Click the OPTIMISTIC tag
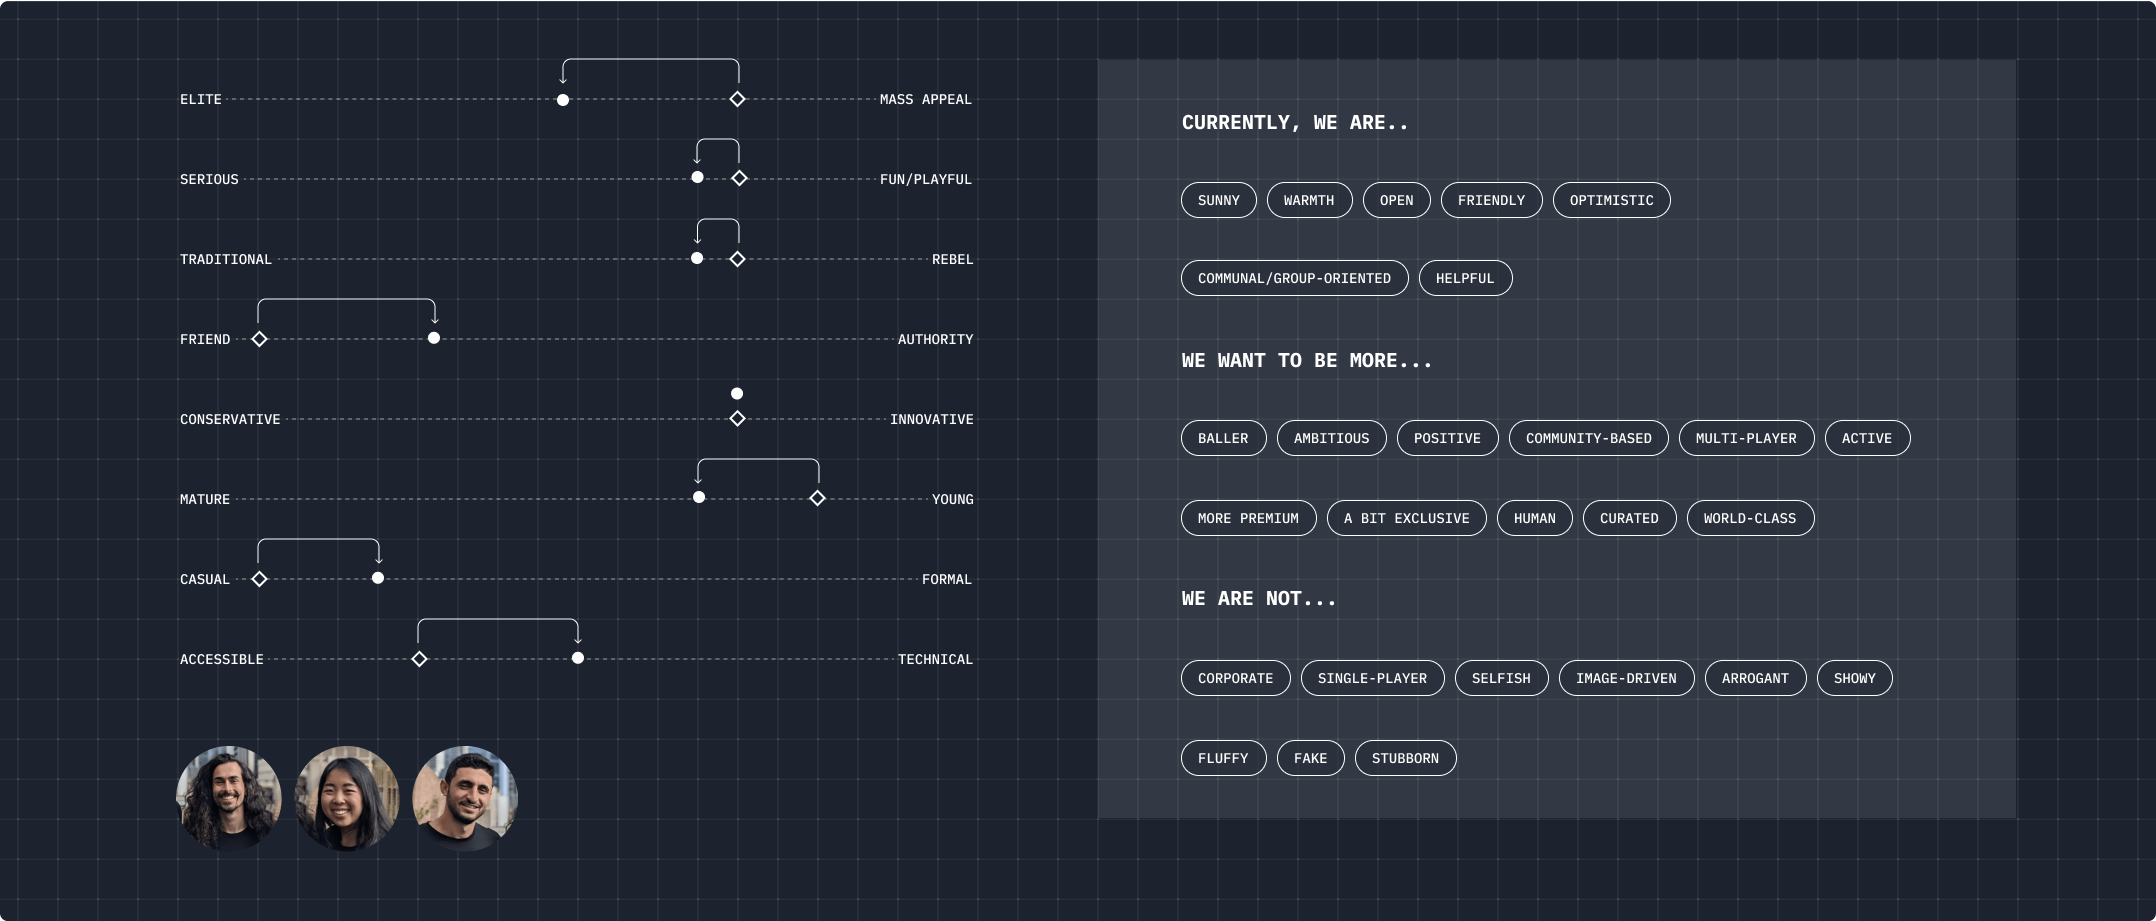Screen dimensions: 2156x921 point(1611,200)
